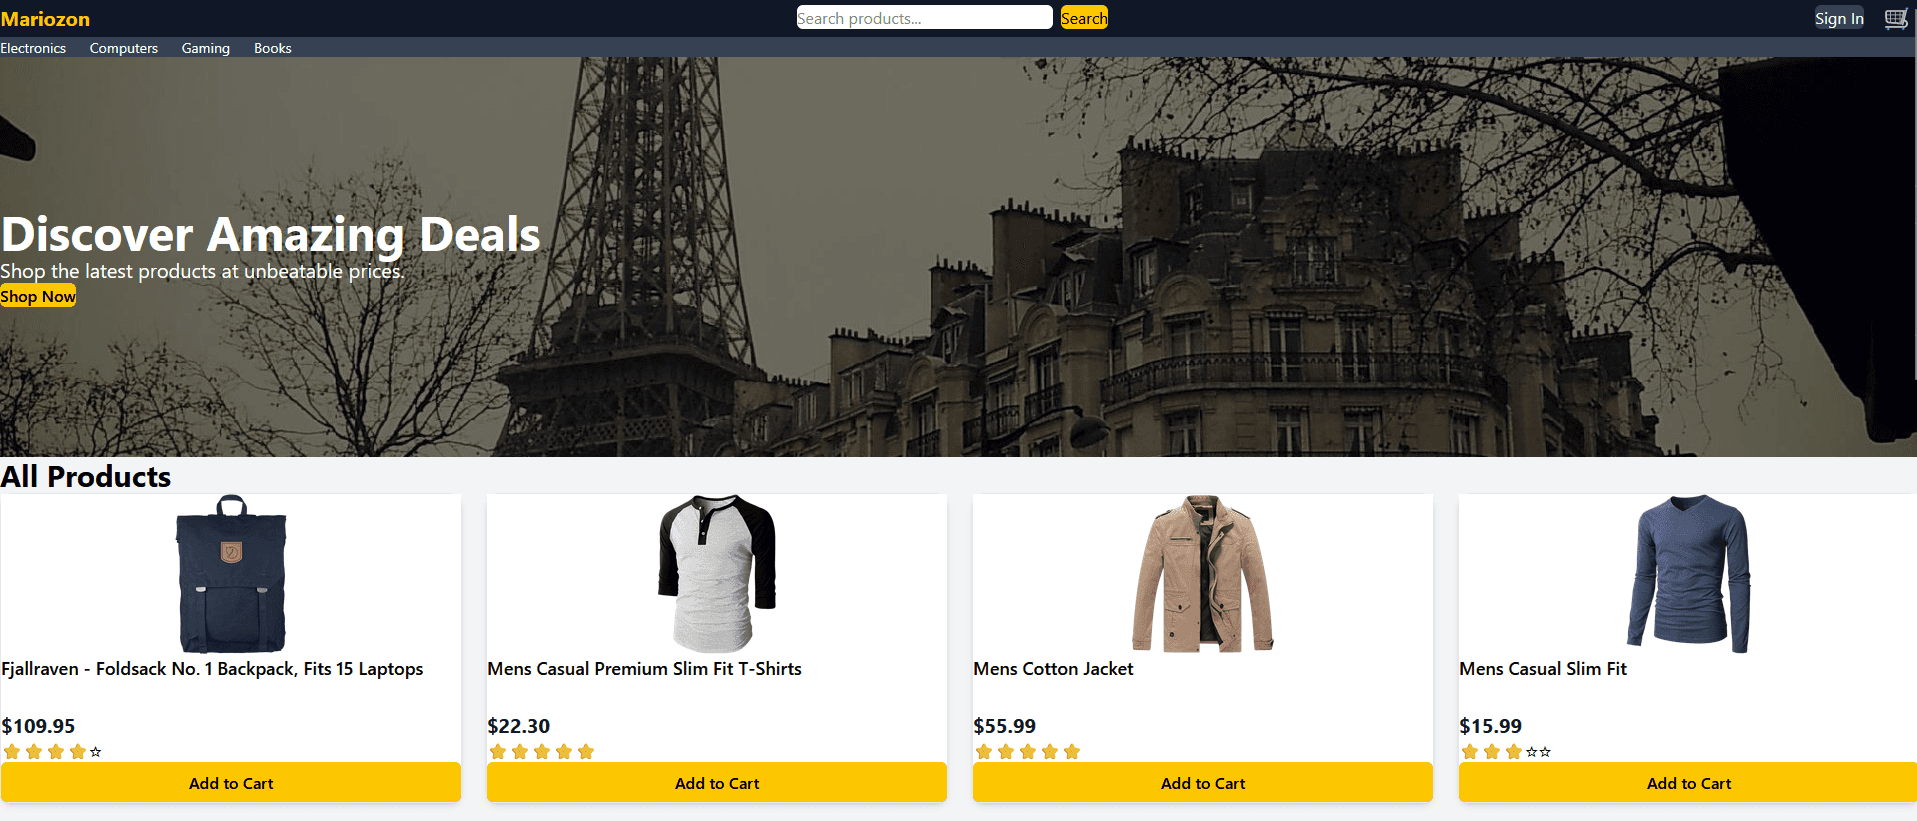1917x821 pixels.
Task: Click the Discover Amazing Deals headline
Action: coord(270,235)
